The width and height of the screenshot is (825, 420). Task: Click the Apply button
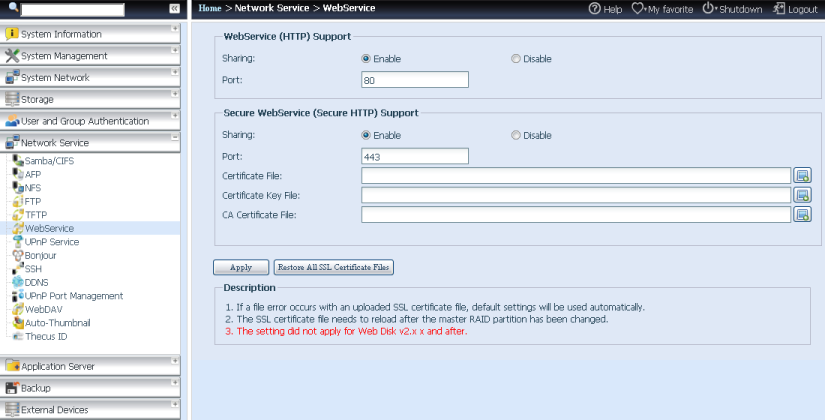coord(241,267)
